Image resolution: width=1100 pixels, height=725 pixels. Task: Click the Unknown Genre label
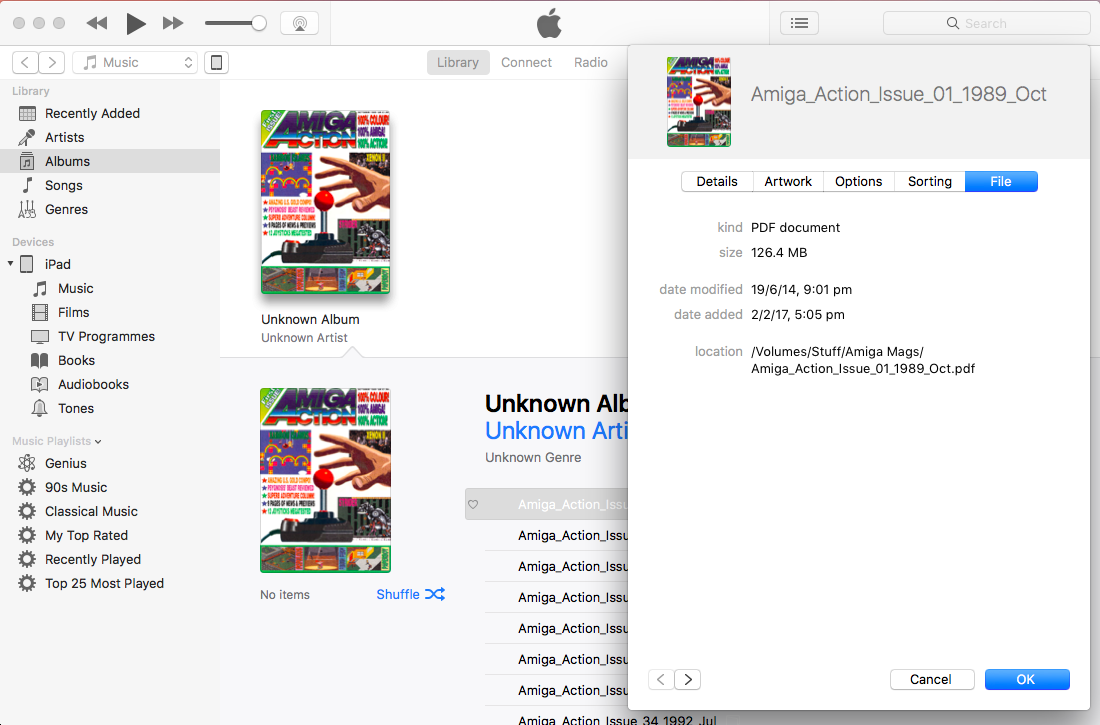533,458
